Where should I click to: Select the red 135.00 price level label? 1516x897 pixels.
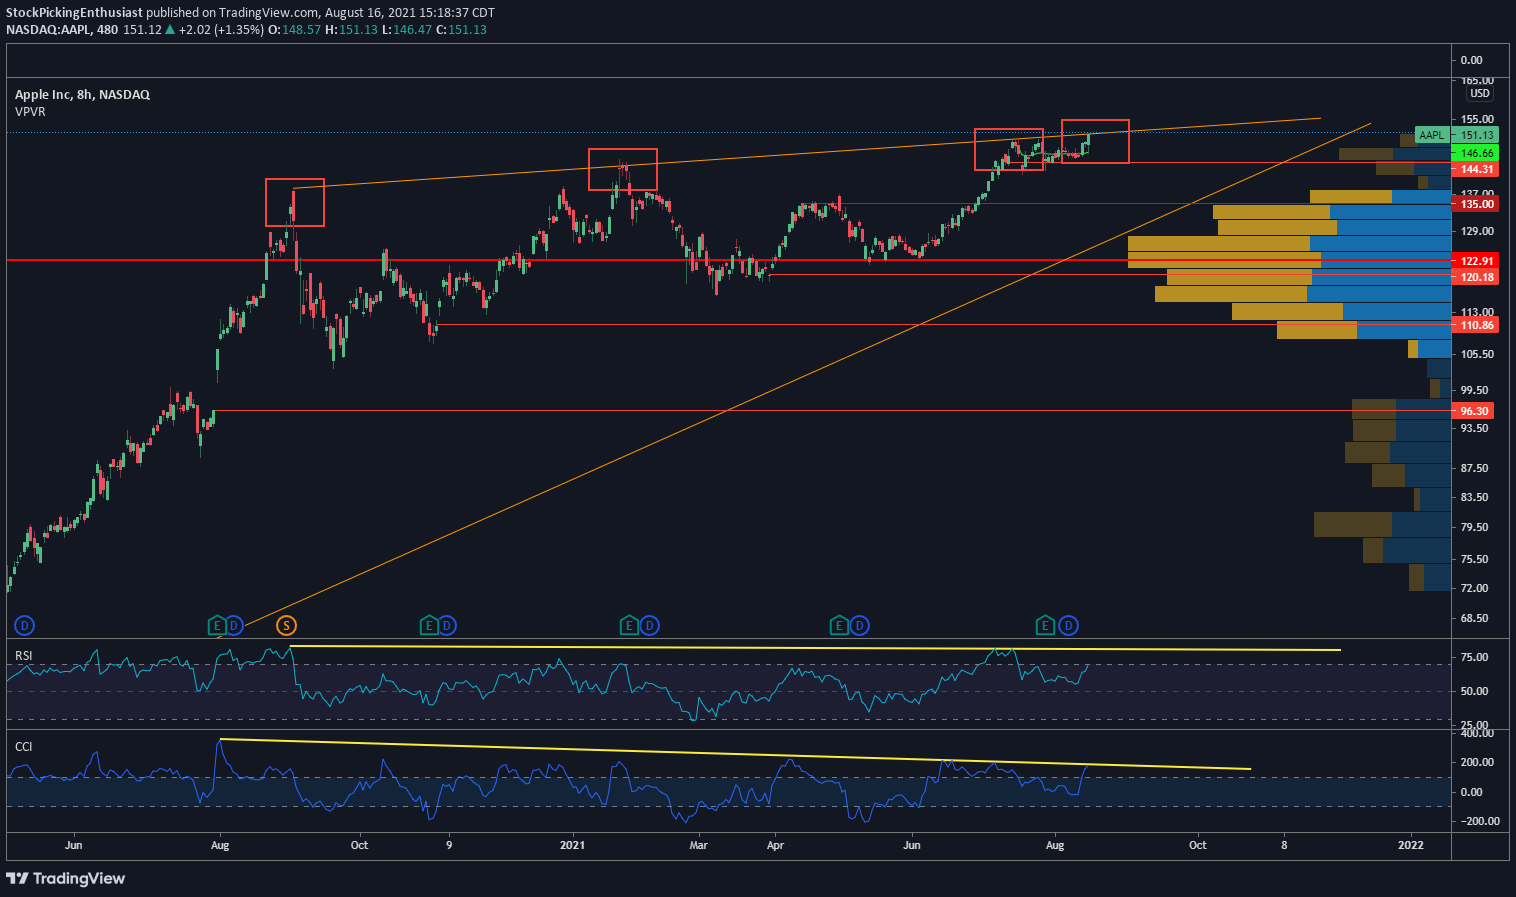1476,204
